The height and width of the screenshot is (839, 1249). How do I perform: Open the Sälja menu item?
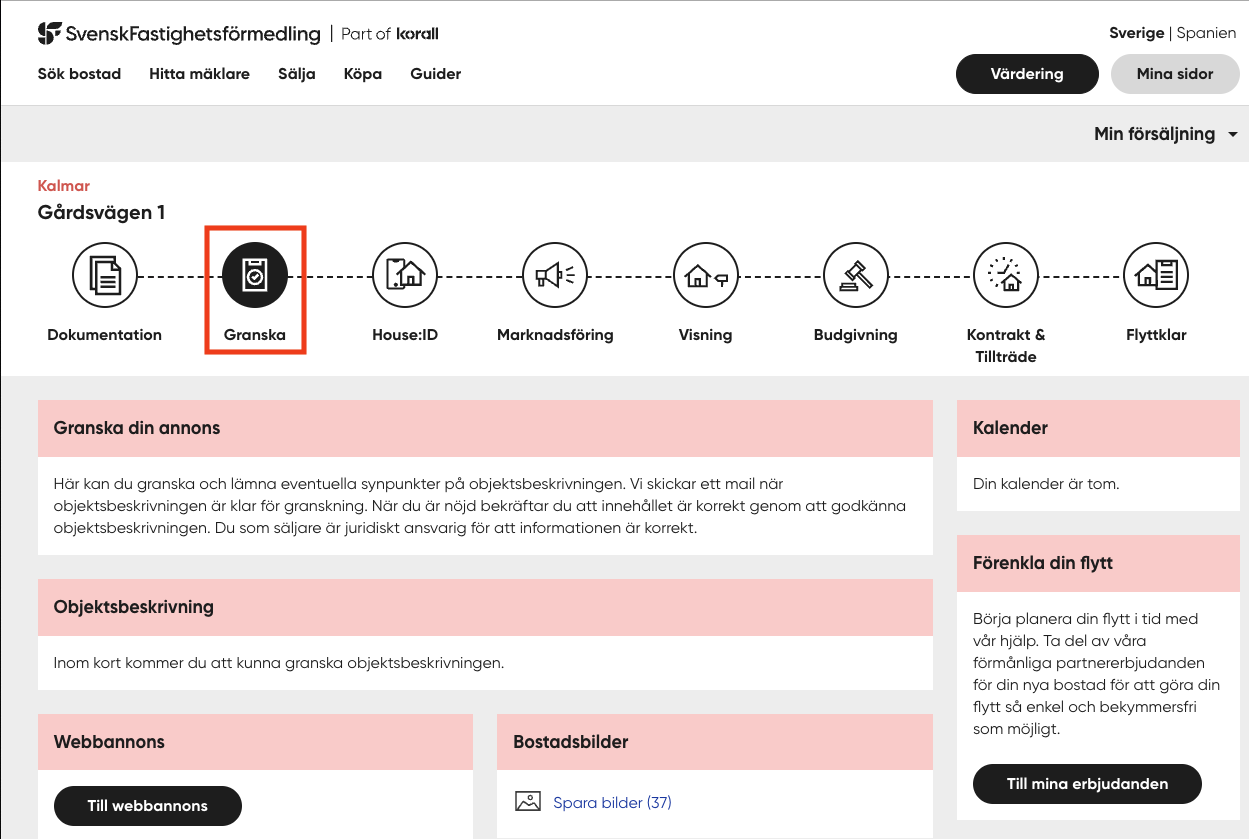[296, 74]
